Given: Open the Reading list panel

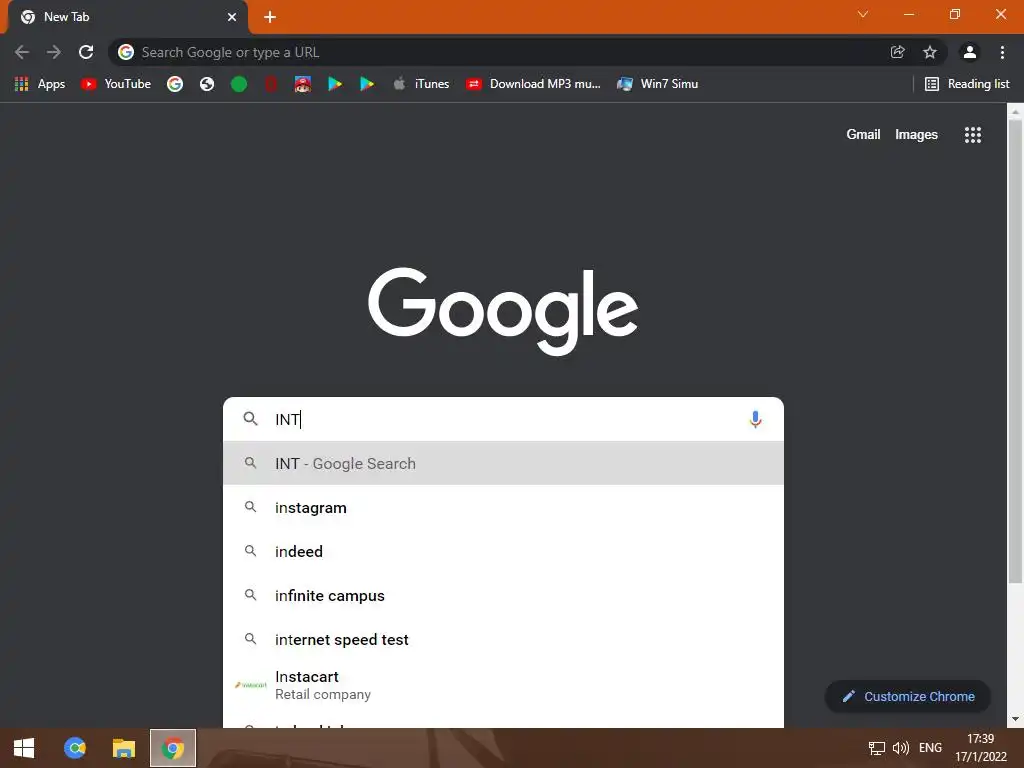Looking at the screenshot, I should (967, 84).
